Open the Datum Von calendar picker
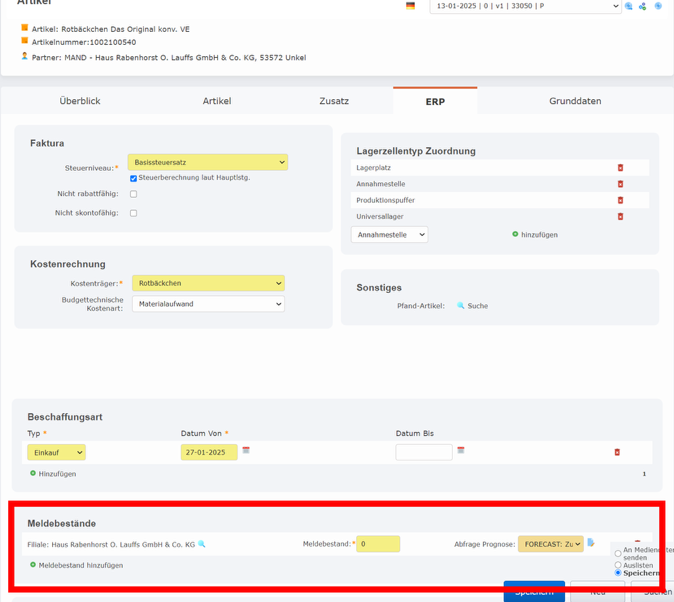The image size is (674, 602). (x=246, y=450)
